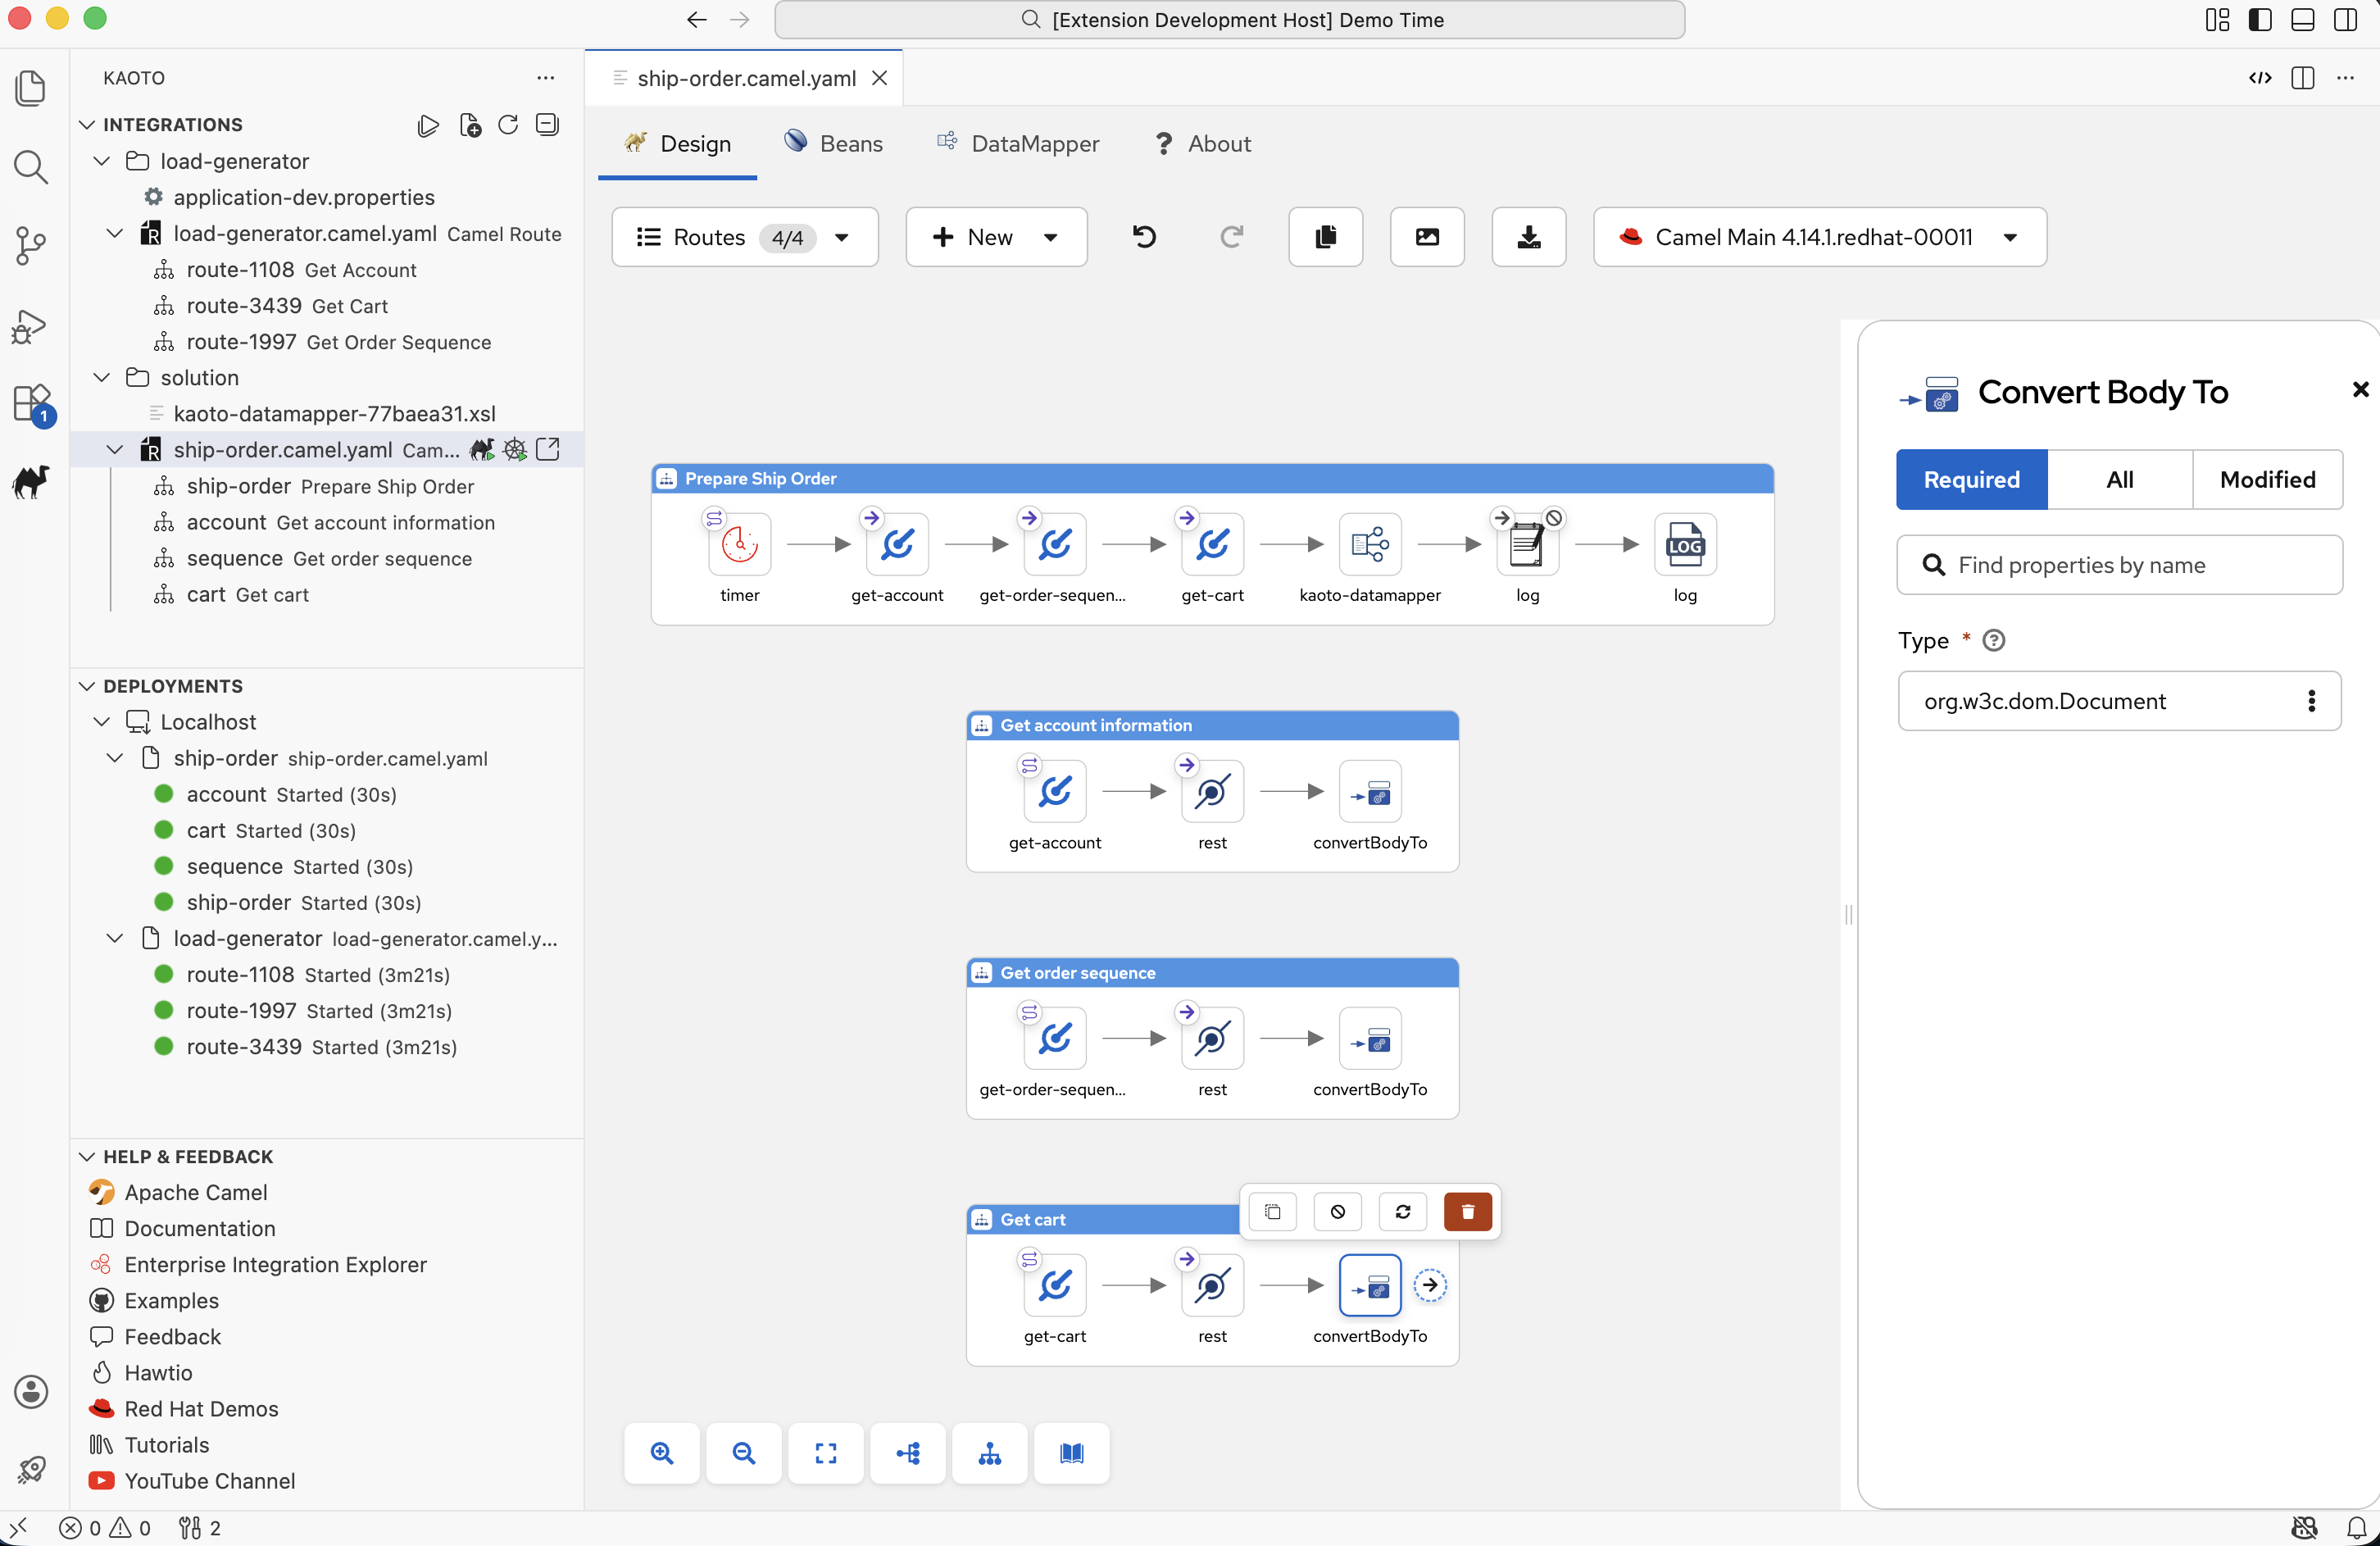Open the Kaoto camel view icon
The image size is (2380, 1546).
pos(31,484)
